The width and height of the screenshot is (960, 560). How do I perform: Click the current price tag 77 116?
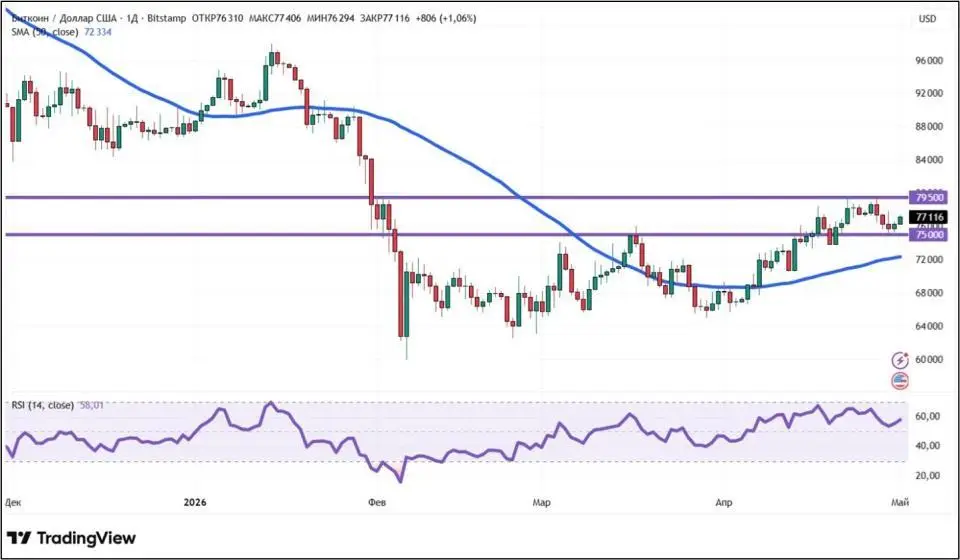[929, 217]
